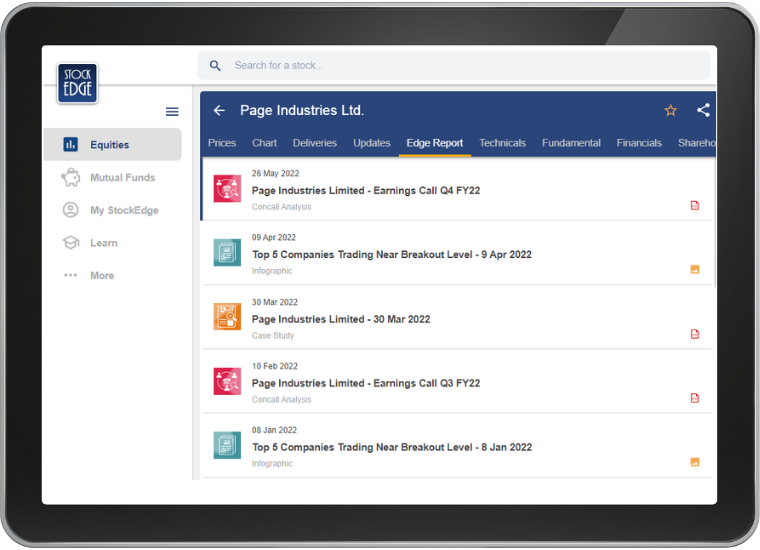The width and height of the screenshot is (760, 550).
Task: Click the three-dots More icon
Action: pyautogui.click(x=71, y=275)
